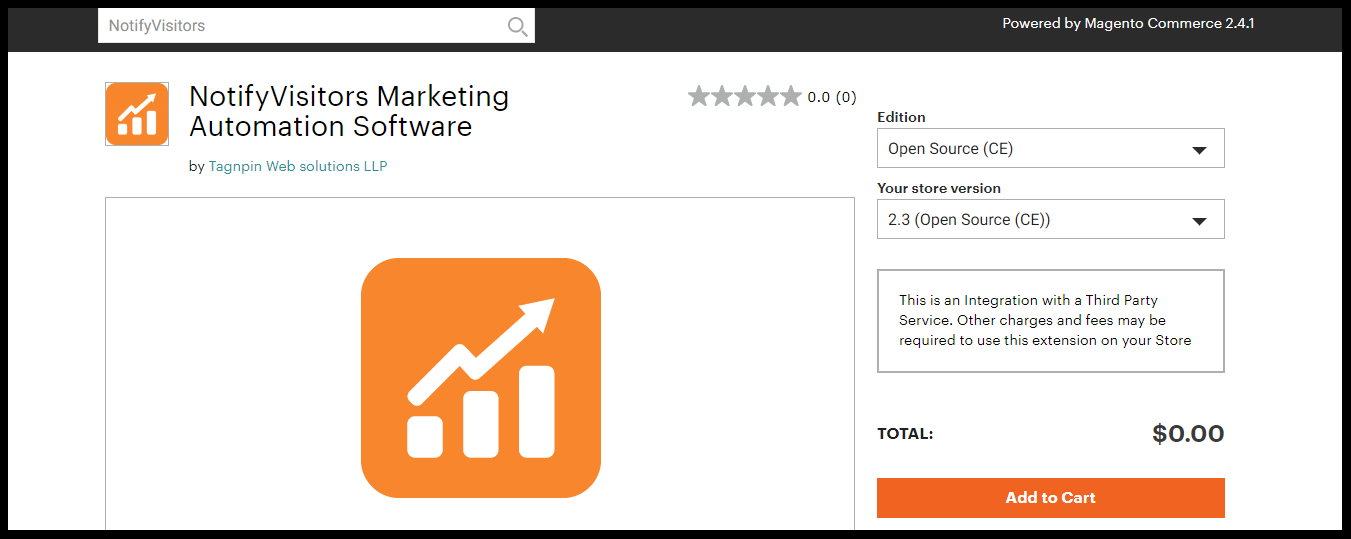Focus the NotifyVisitors search field
1351x539 pixels.
(316, 26)
